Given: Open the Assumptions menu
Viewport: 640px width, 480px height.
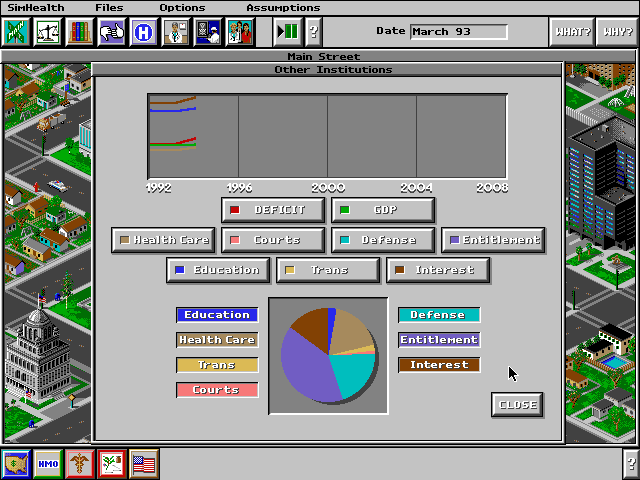Looking at the screenshot, I should click(283, 7).
